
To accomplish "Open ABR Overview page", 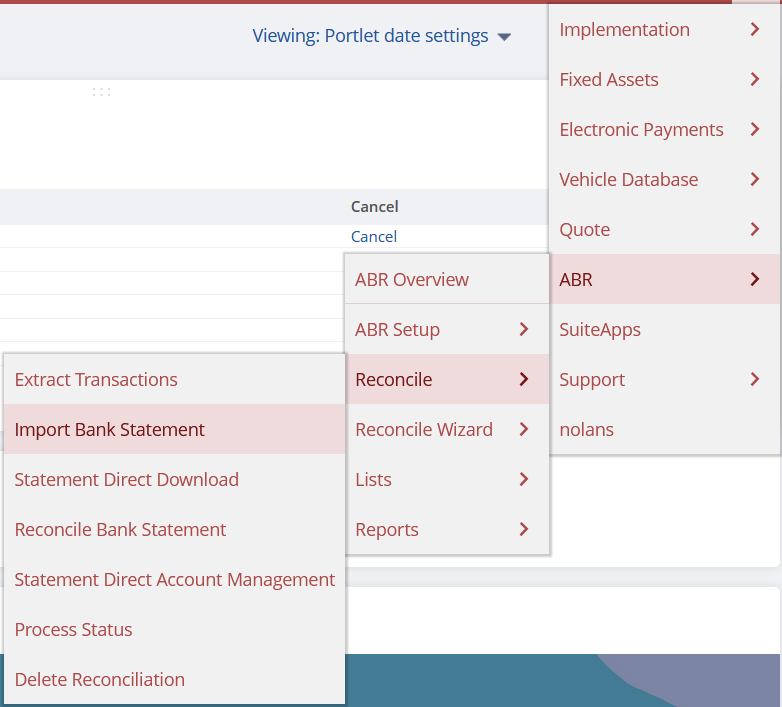I will click(x=412, y=280).
